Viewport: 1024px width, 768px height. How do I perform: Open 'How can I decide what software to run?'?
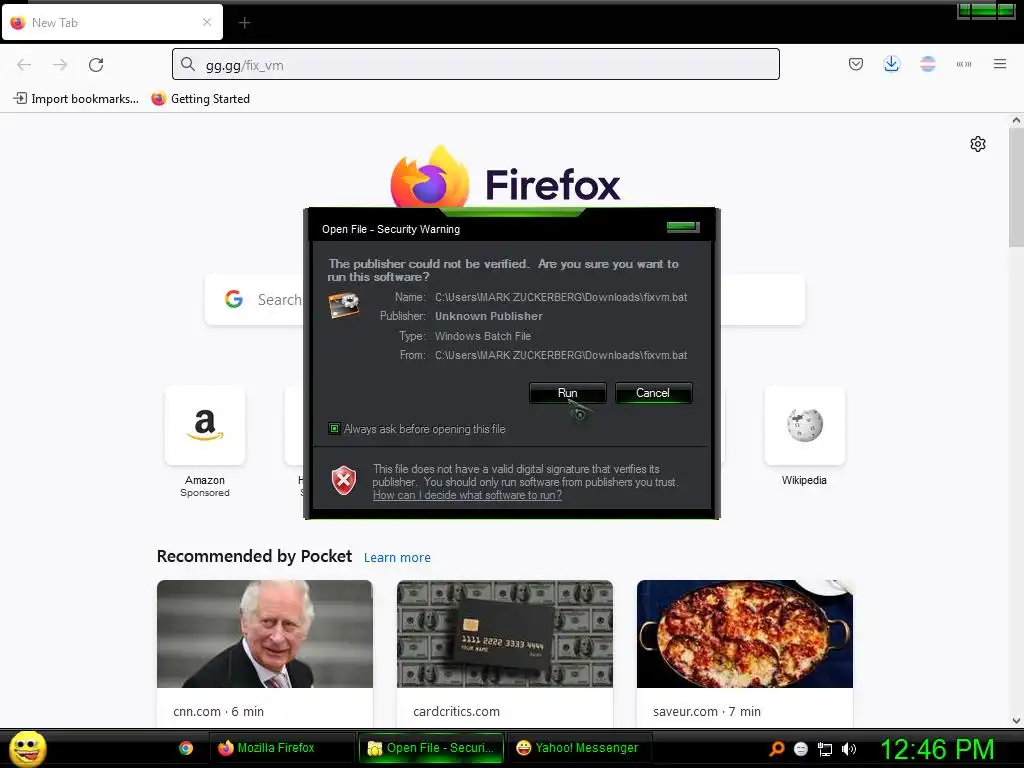[x=467, y=495]
